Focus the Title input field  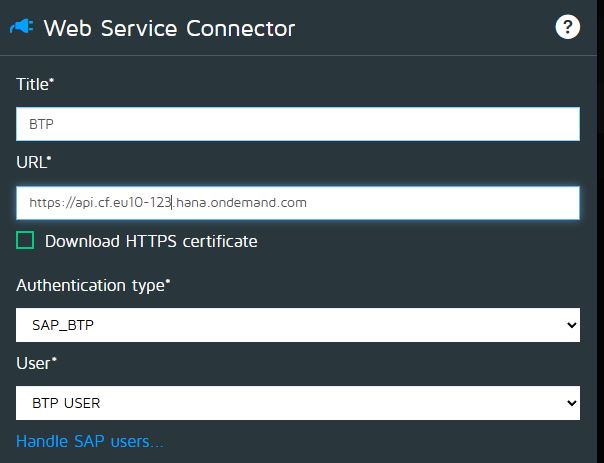point(297,124)
